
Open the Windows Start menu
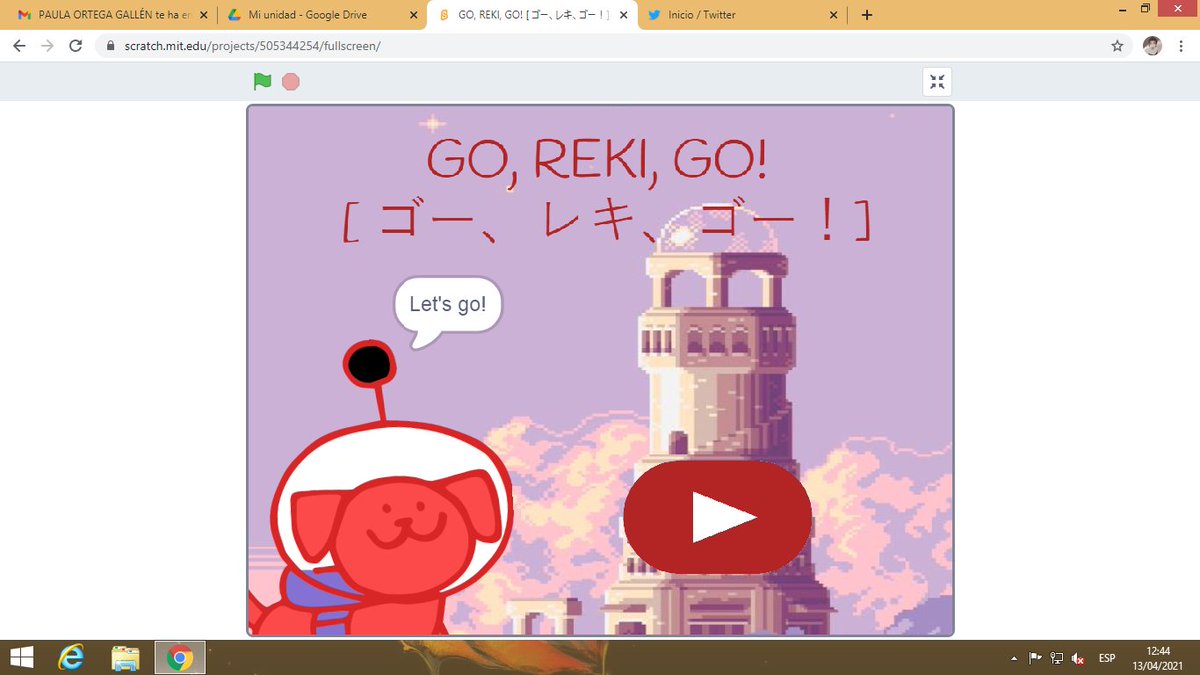click(21, 658)
